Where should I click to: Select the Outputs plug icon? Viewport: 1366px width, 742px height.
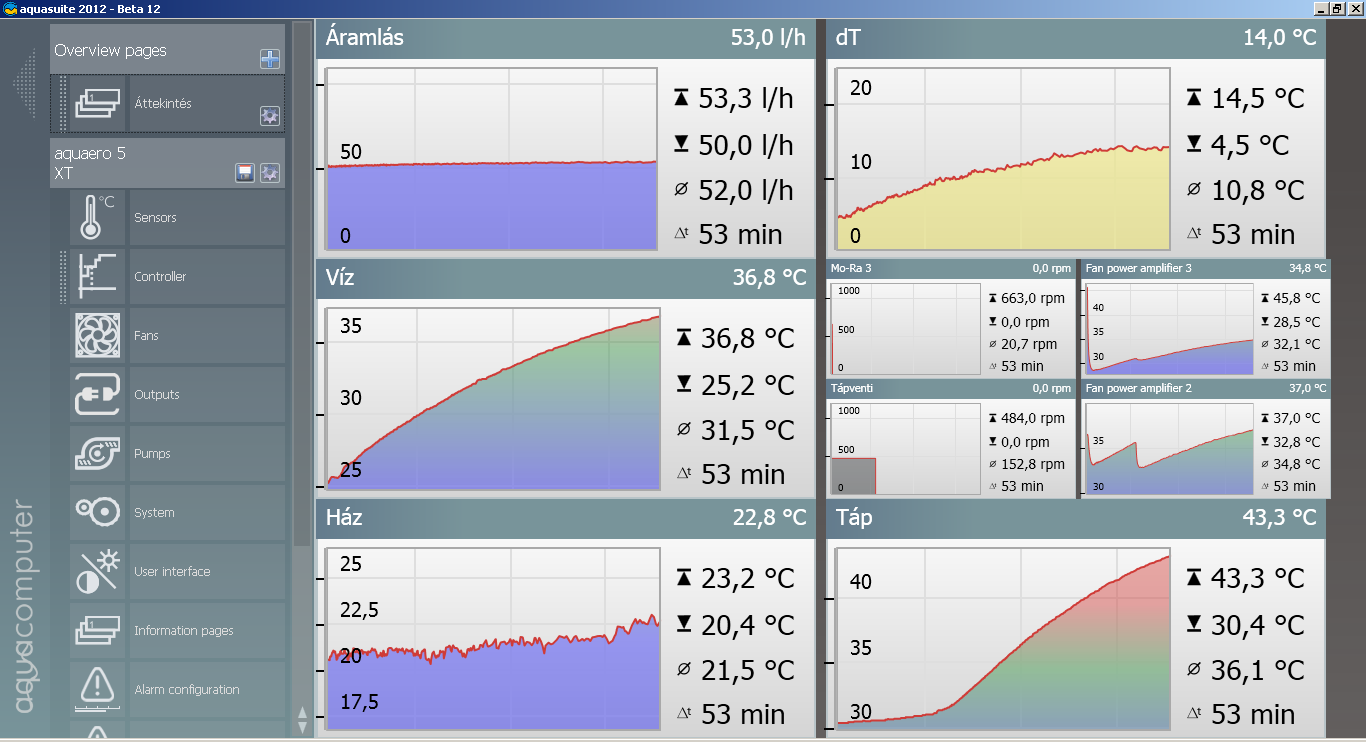[x=99, y=395]
